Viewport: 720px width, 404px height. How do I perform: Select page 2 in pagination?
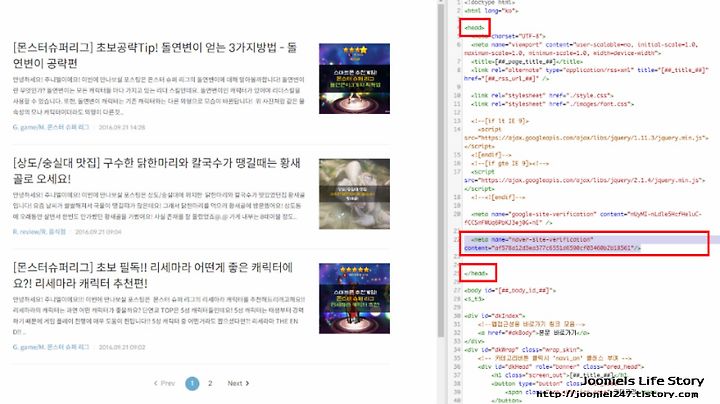pyautogui.click(x=210, y=383)
